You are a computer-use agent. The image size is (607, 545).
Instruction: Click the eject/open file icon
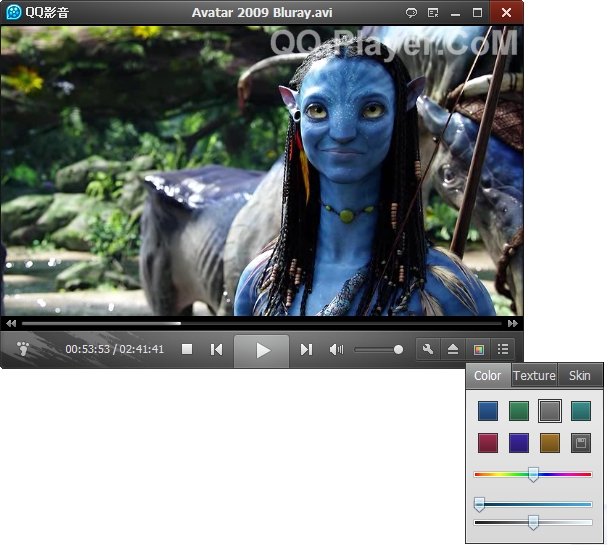(453, 350)
